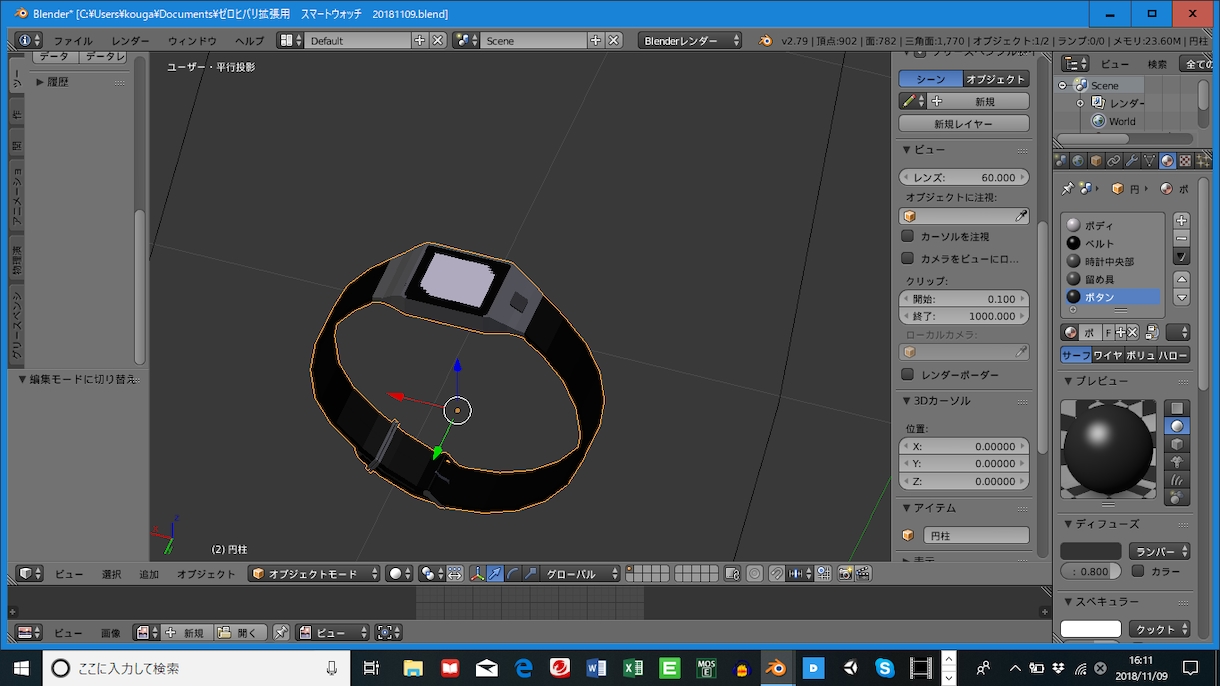This screenshot has width=1220, height=686.
Task: Select the cube preview shape icon
Action: (x=1178, y=444)
